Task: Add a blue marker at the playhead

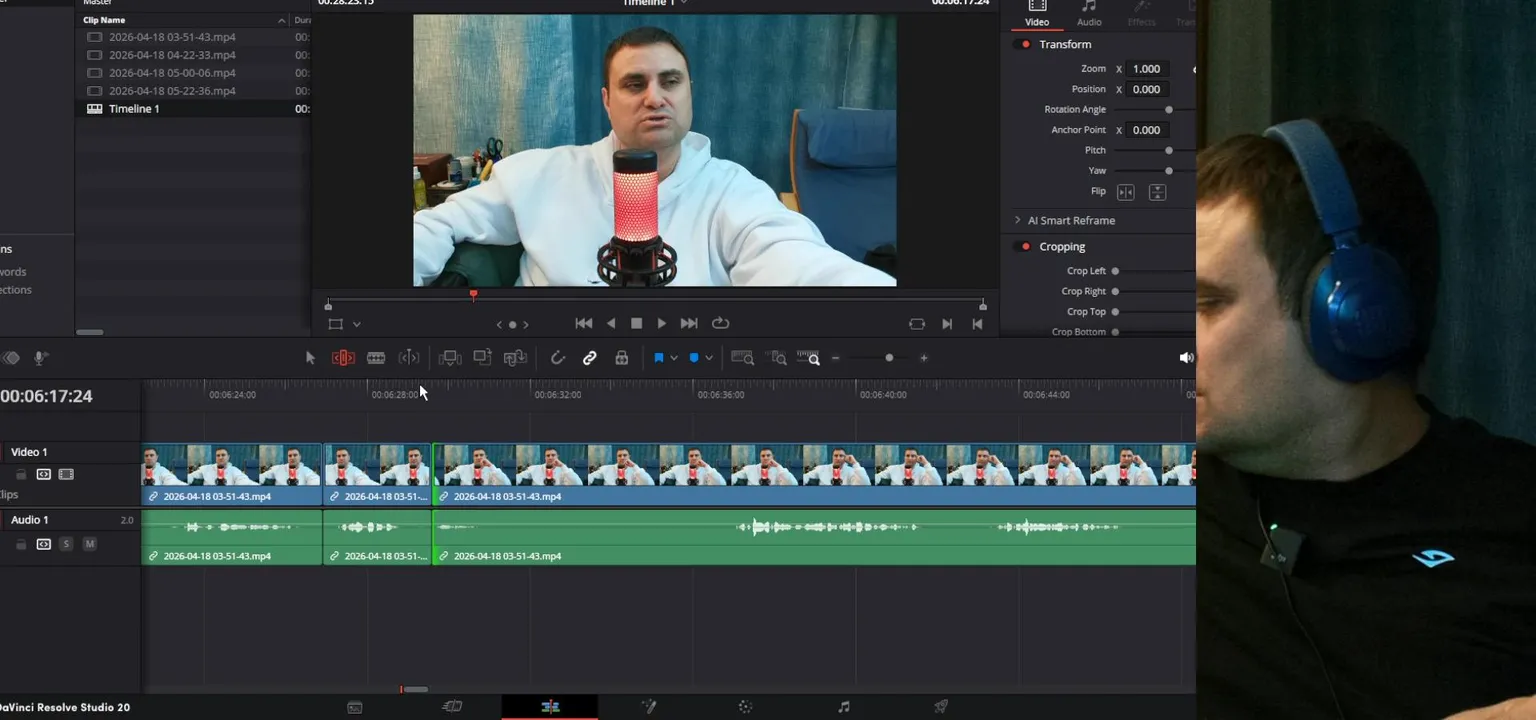Action: (694, 358)
